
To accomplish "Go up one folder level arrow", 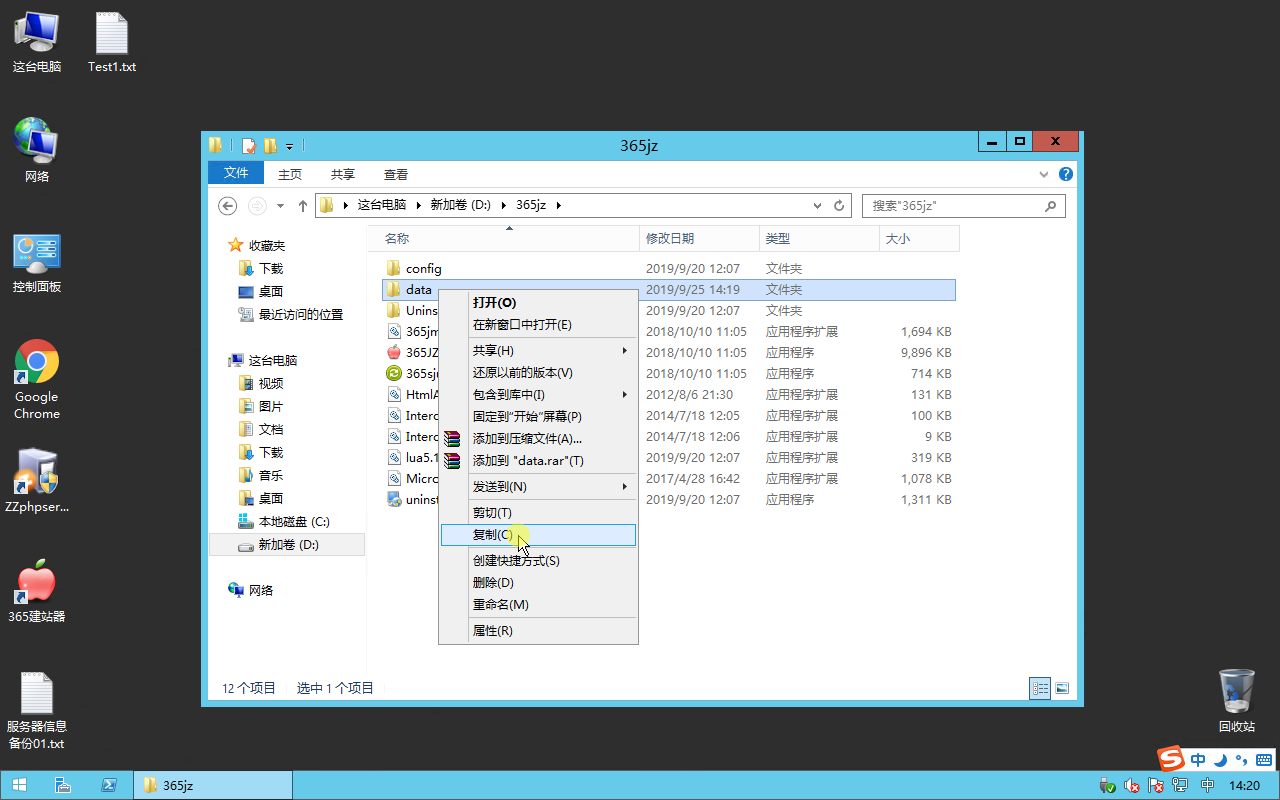I will [x=303, y=206].
